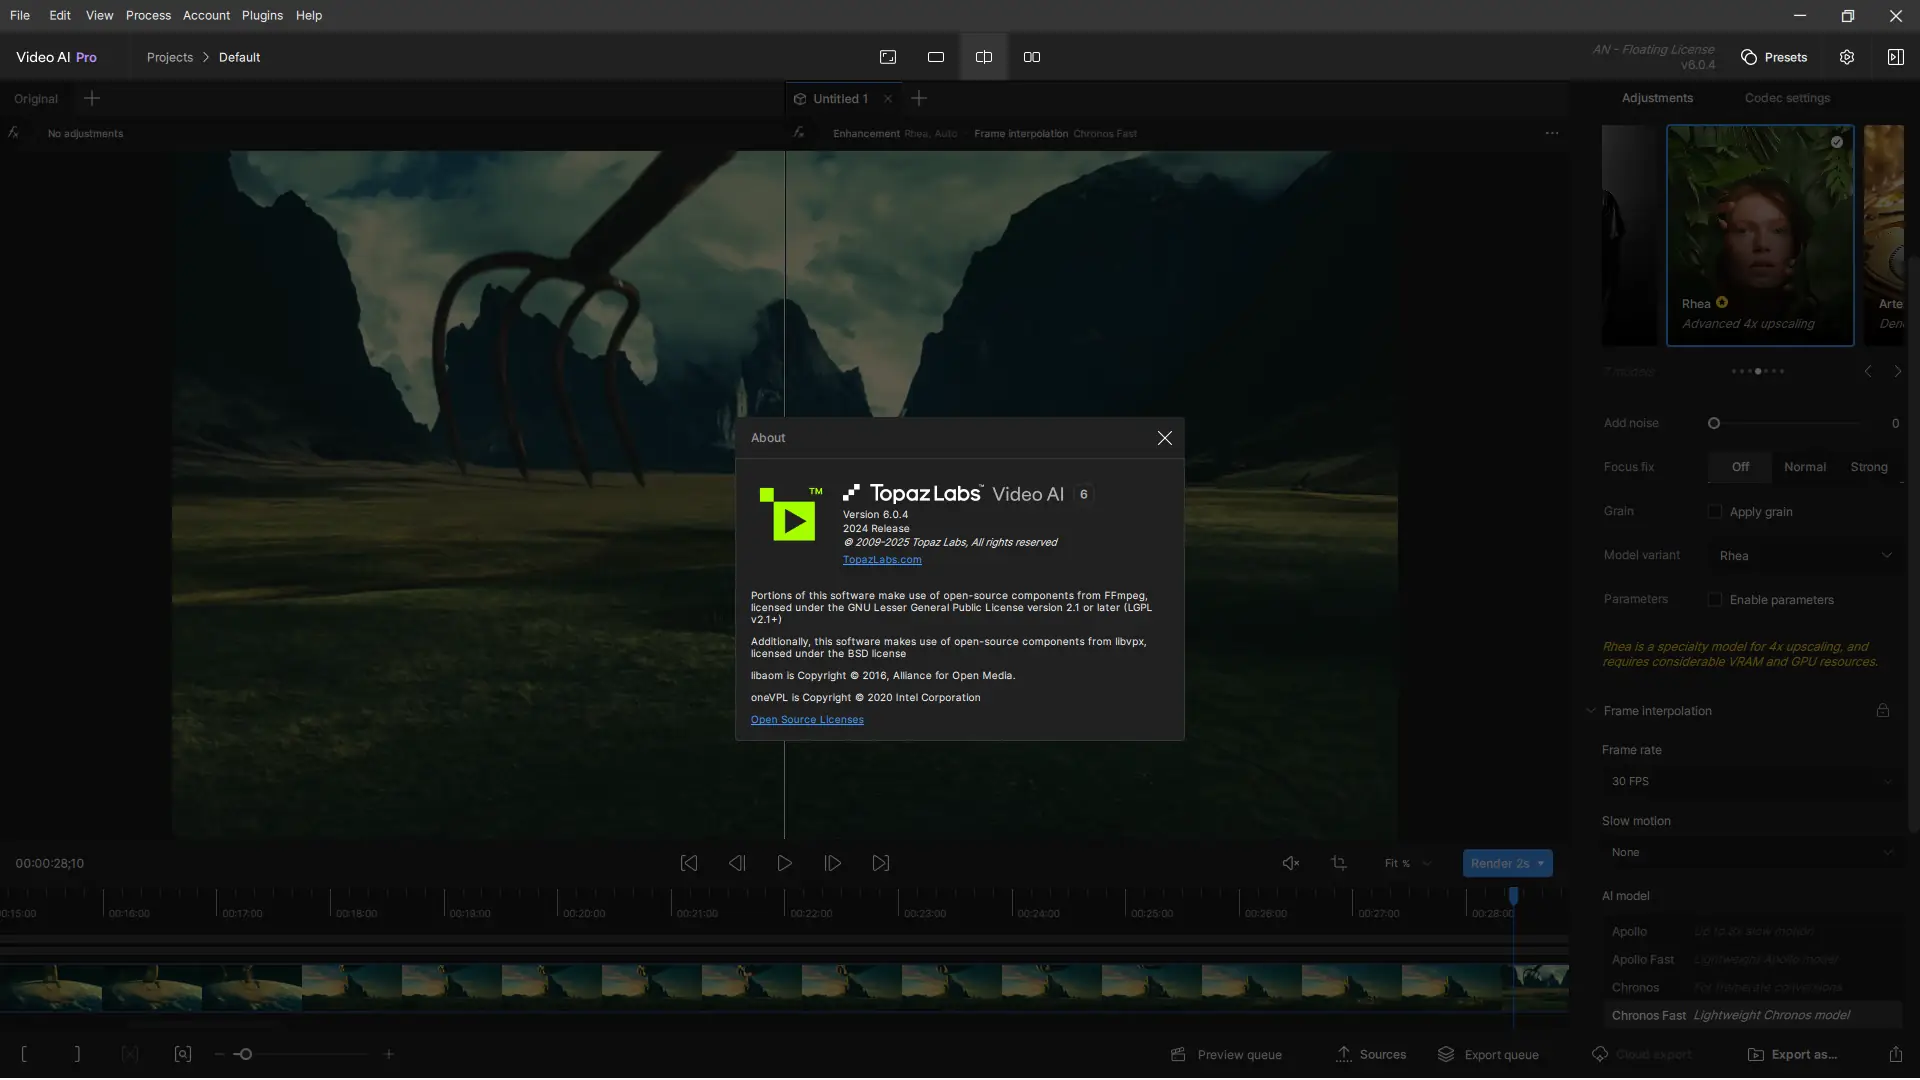Open the Render 2s dropdown arrow

pyautogui.click(x=1541, y=863)
